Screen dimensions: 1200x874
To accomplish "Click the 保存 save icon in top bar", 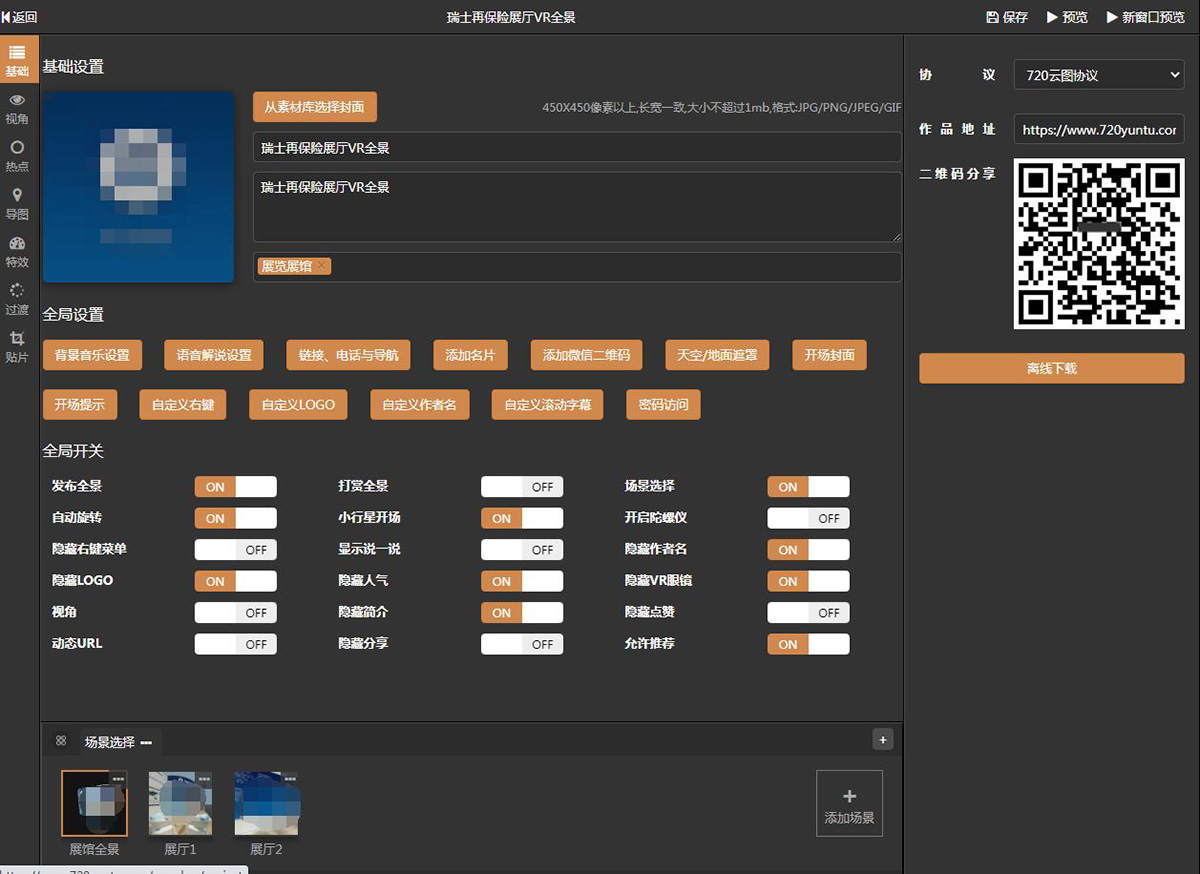I will tap(992, 17).
